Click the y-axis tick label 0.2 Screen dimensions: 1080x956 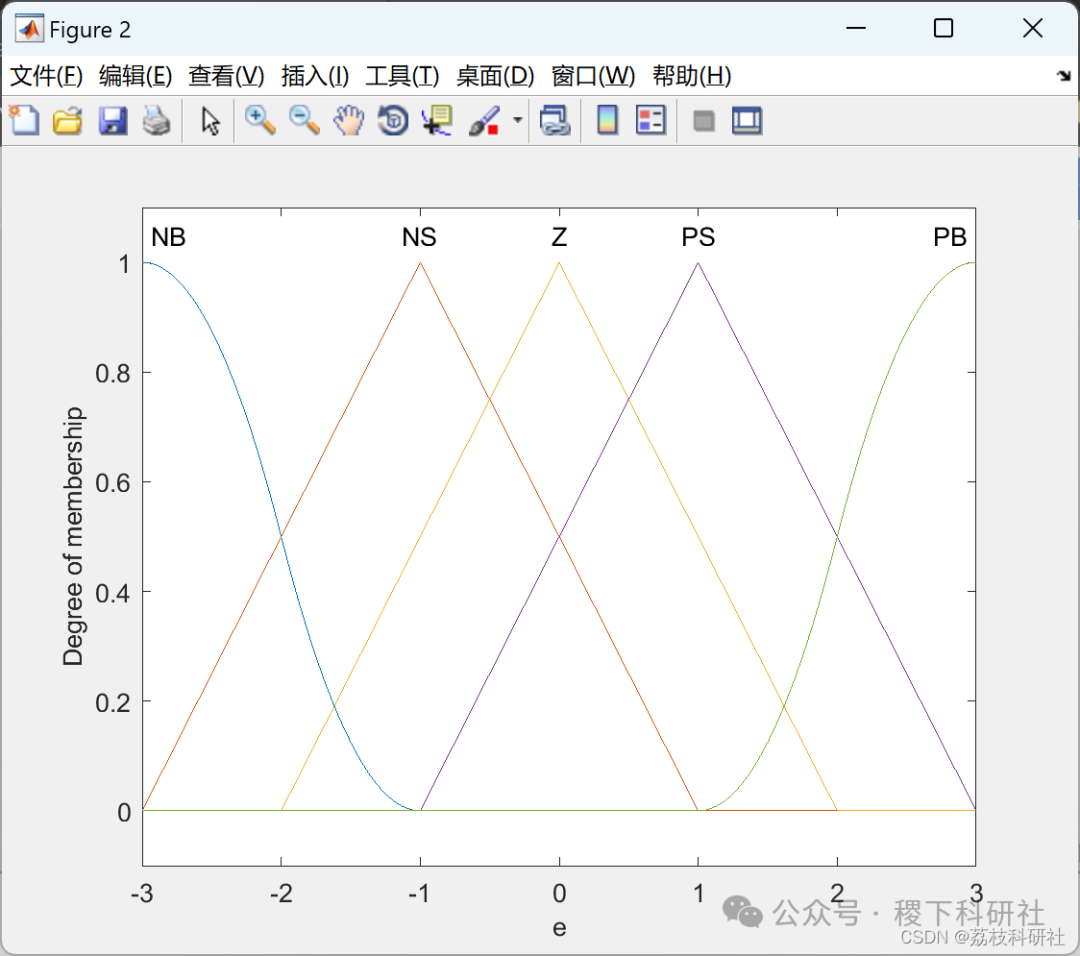click(113, 703)
